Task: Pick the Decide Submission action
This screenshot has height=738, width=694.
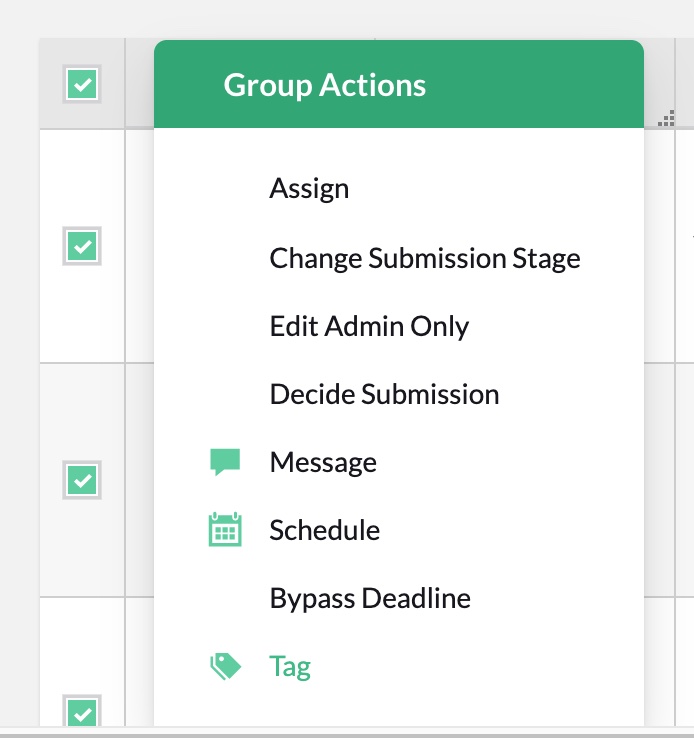Action: coord(384,394)
